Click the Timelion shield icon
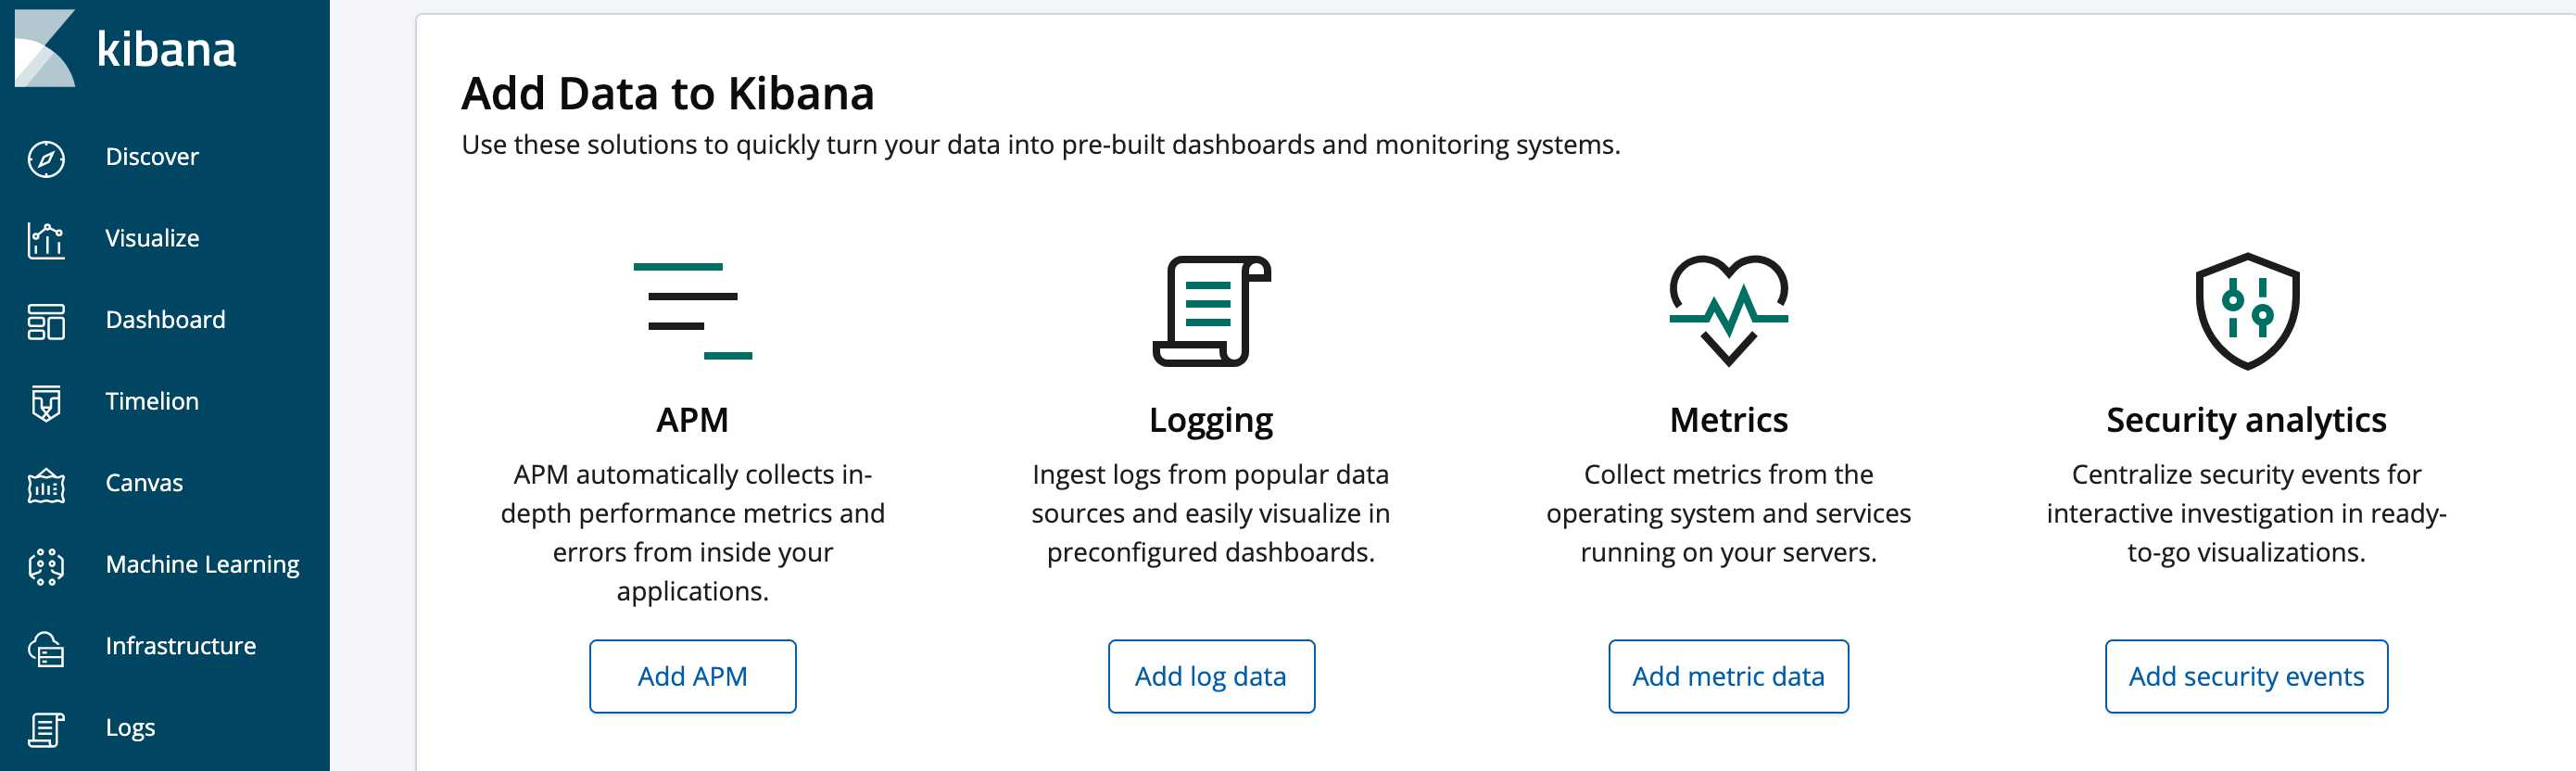 46,403
